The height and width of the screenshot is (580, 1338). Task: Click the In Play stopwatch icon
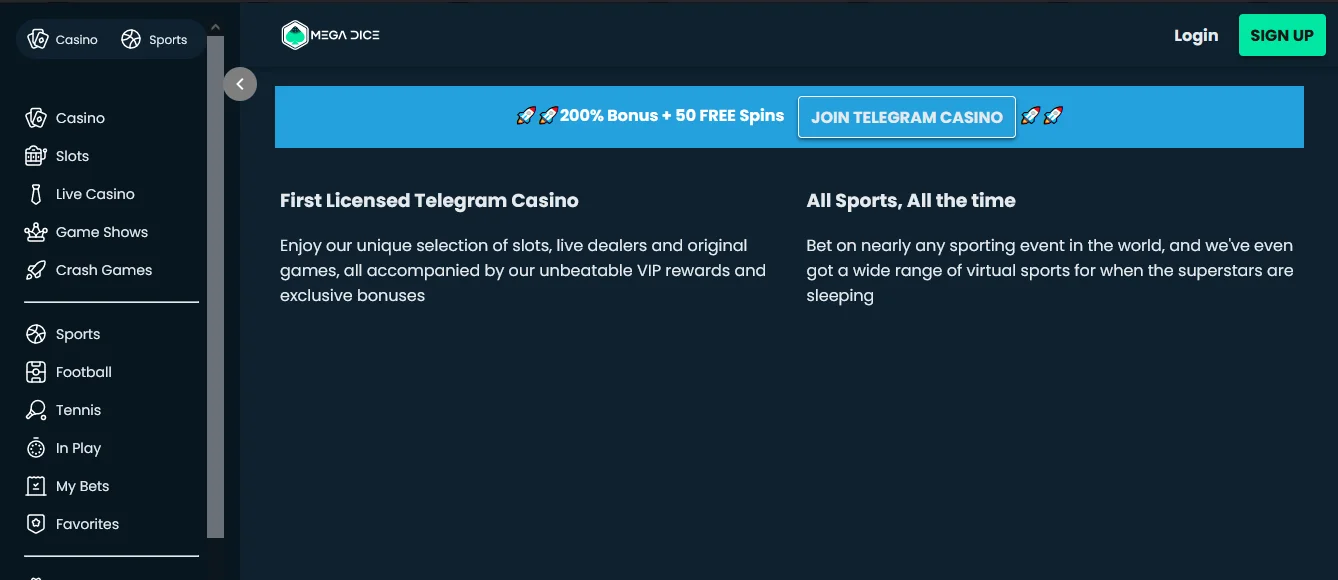pos(36,448)
